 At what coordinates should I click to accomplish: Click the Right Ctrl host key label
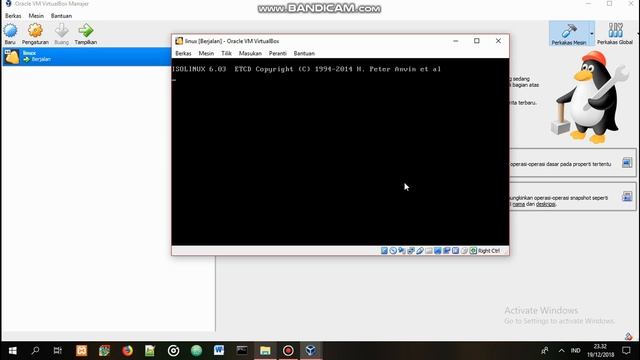tap(489, 251)
